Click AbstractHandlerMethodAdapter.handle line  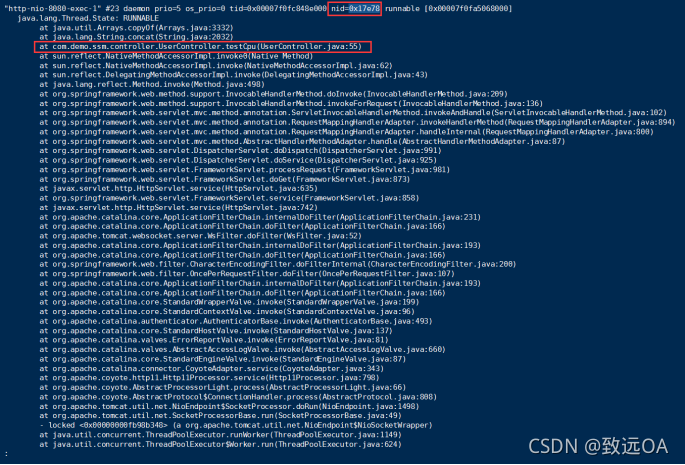pos(302,142)
